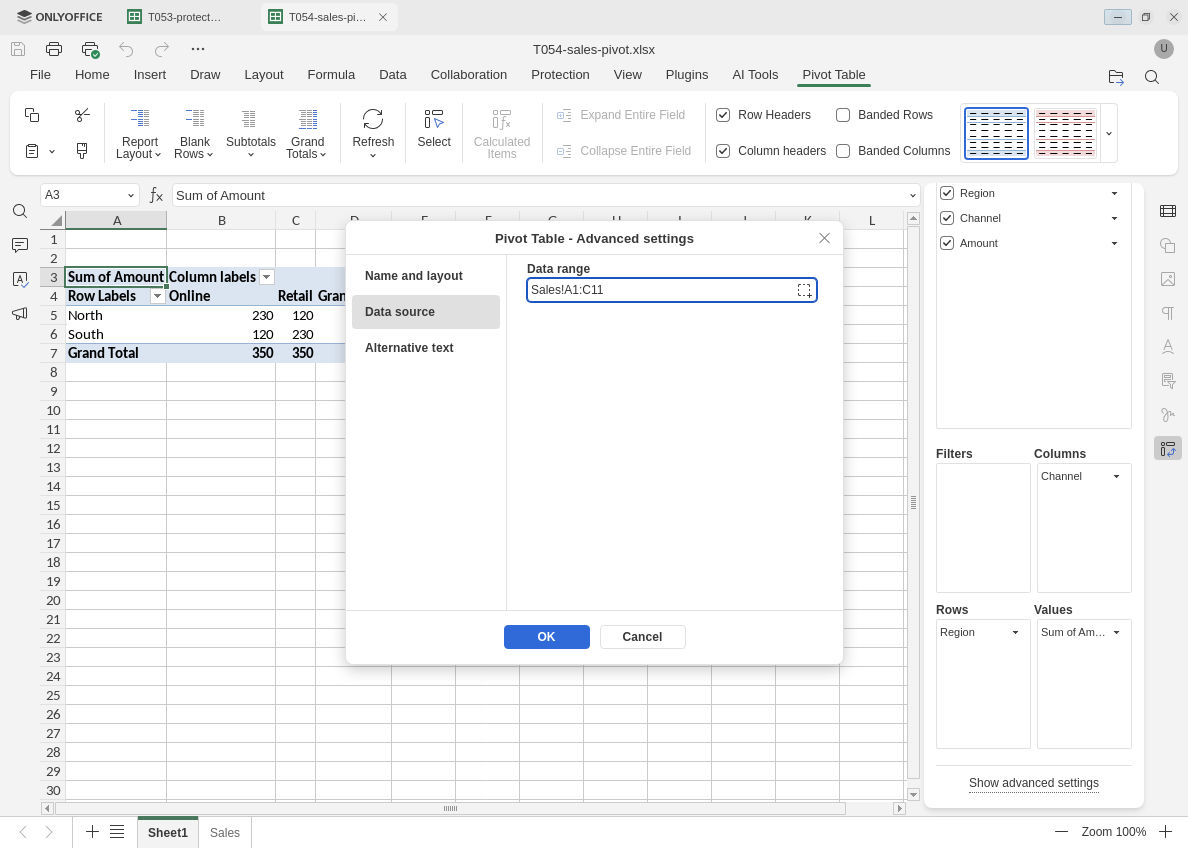
Task: Switch to the Data ribbon tab
Action: 392,75
